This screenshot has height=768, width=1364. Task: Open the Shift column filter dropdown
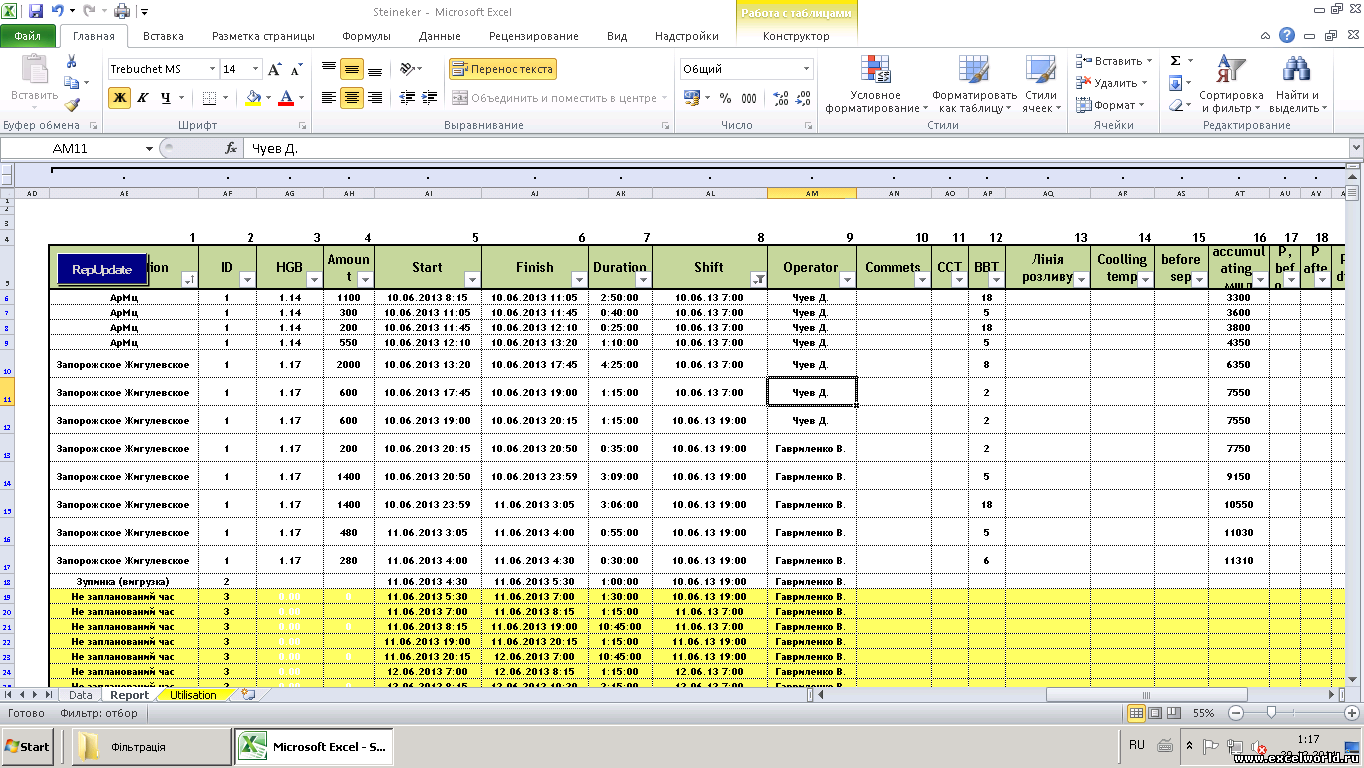pyautogui.click(x=757, y=280)
